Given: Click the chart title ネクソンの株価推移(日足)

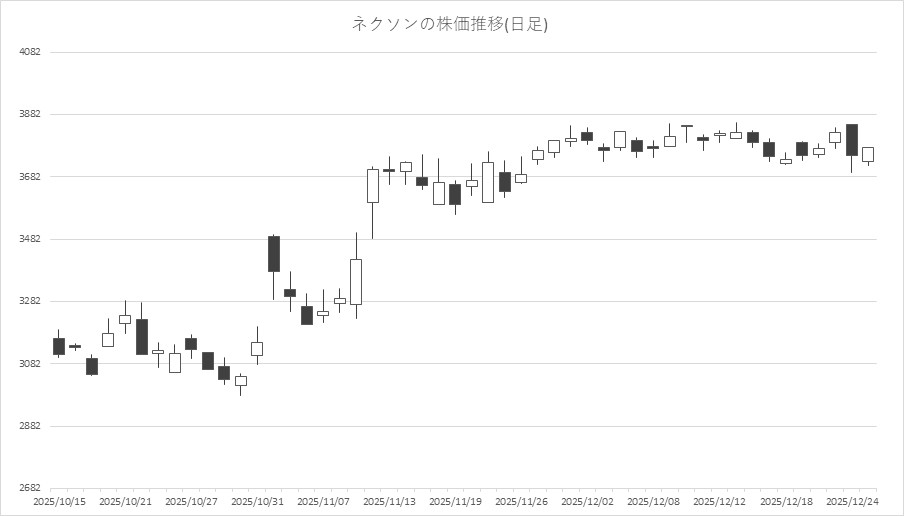Looking at the screenshot, I should 450,24.
